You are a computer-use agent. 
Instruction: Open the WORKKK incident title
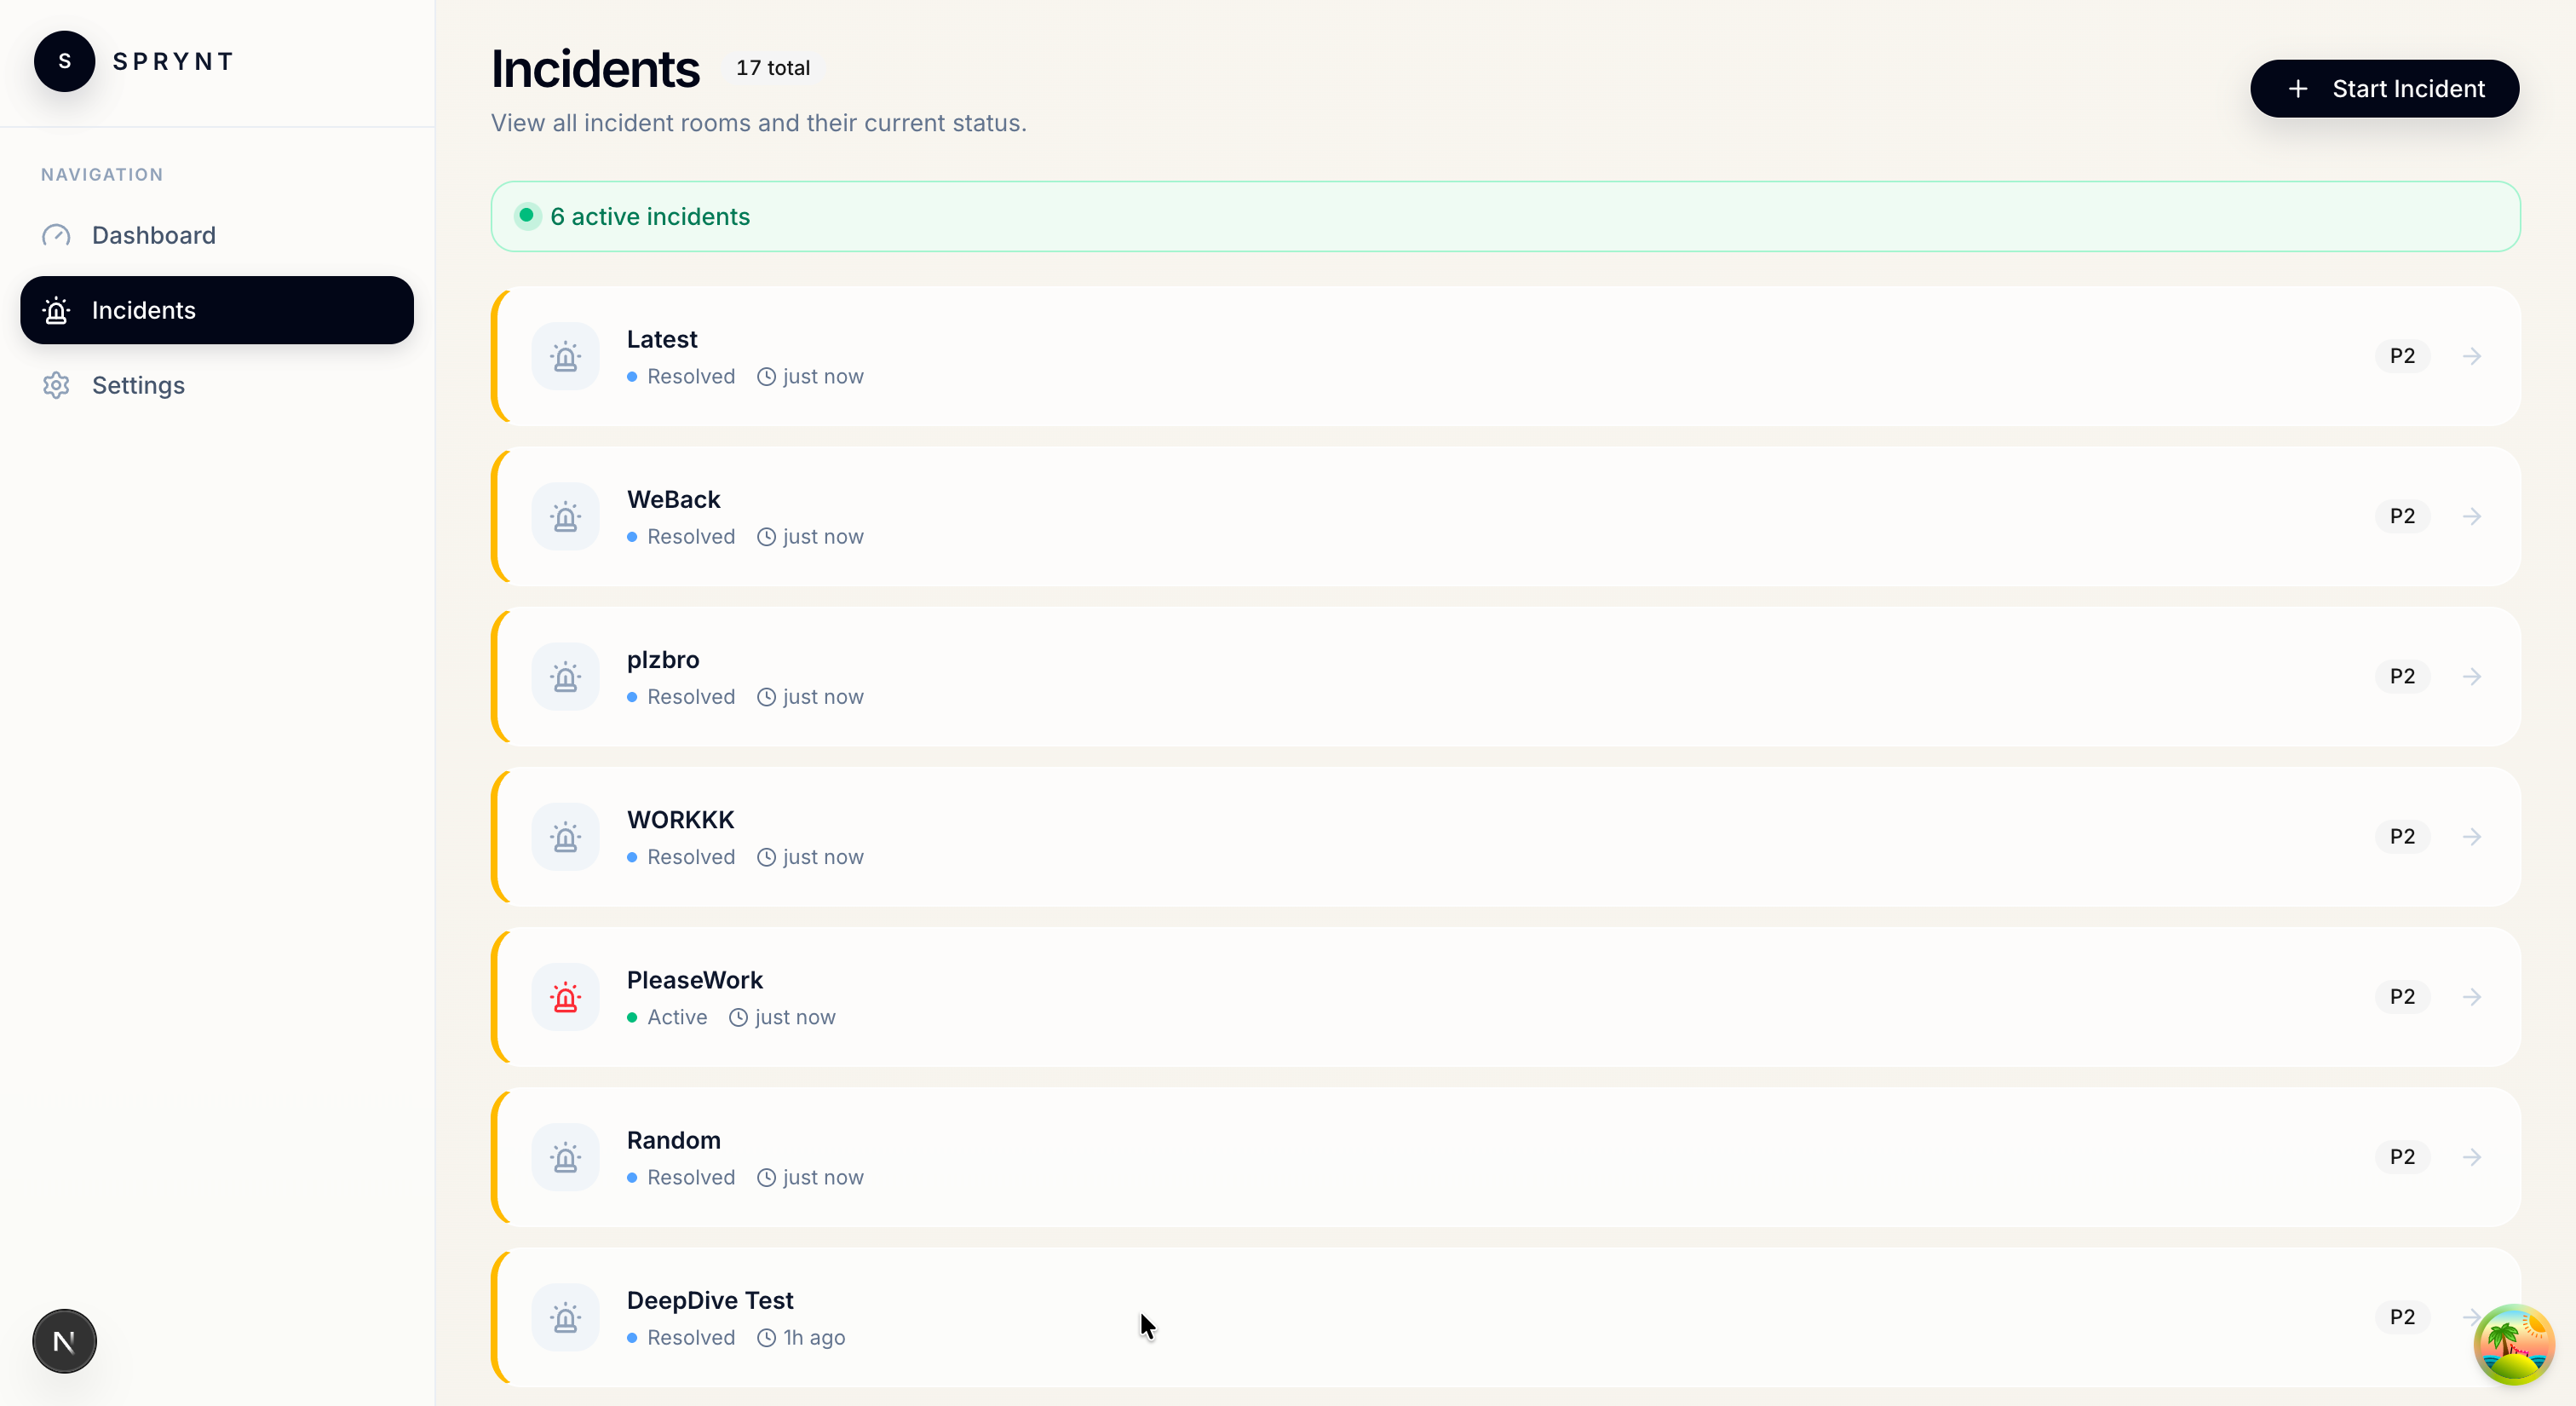point(680,820)
